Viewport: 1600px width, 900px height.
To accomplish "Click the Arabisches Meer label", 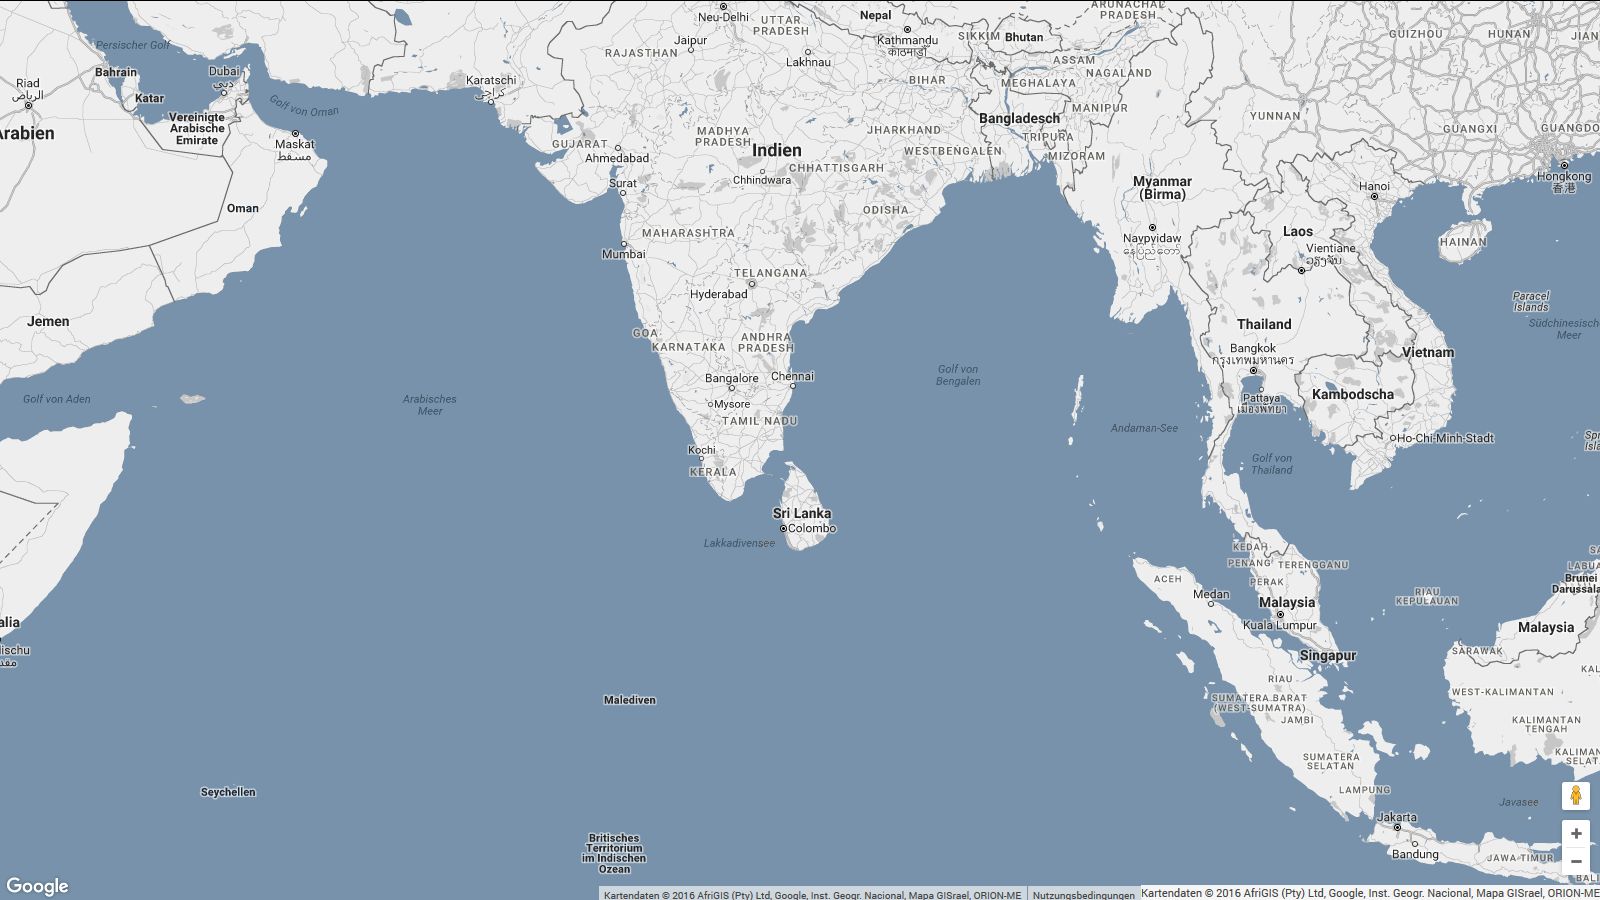I will tap(429, 405).
